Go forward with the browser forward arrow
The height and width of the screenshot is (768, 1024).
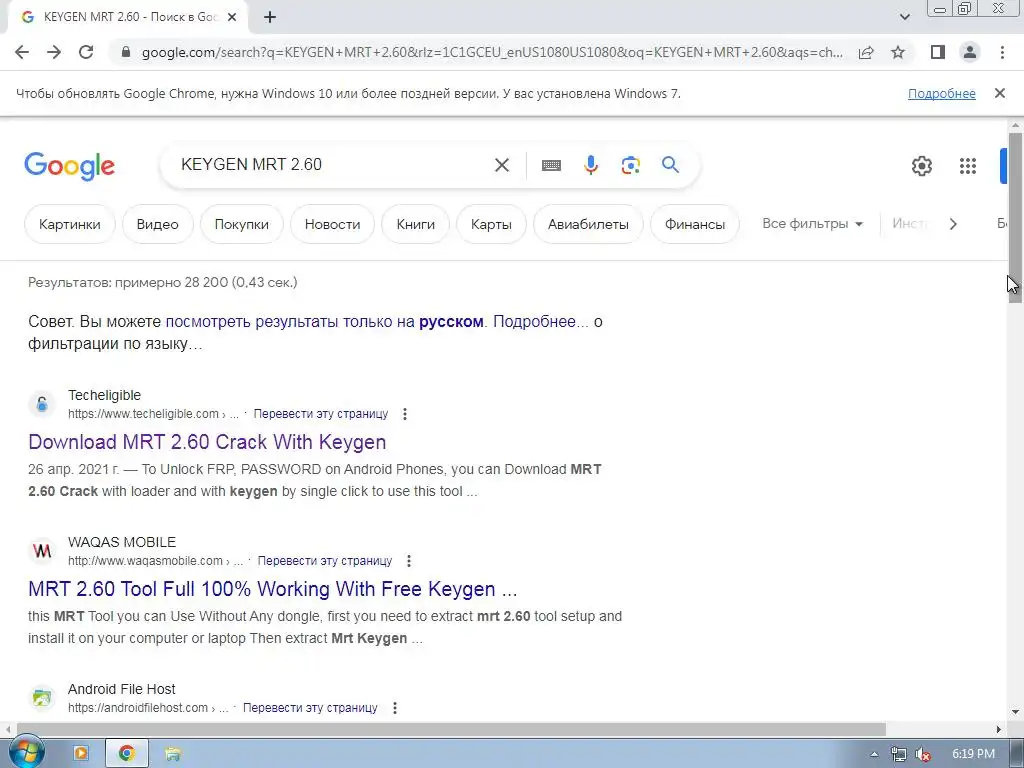coord(54,52)
